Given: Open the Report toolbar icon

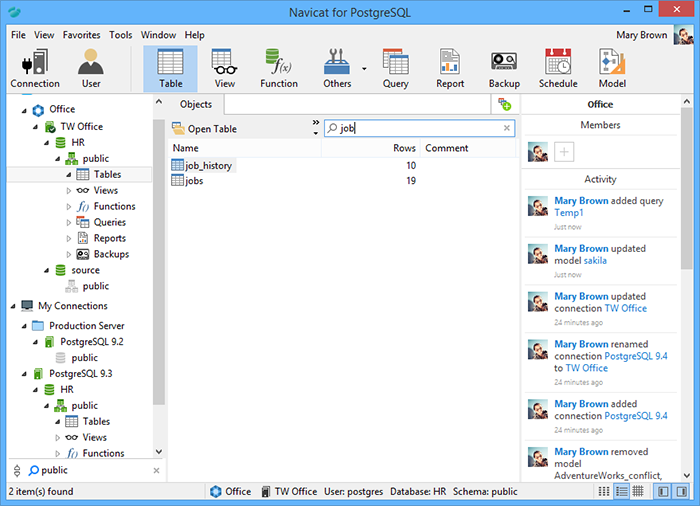Looking at the screenshot, I should [450, 69].
